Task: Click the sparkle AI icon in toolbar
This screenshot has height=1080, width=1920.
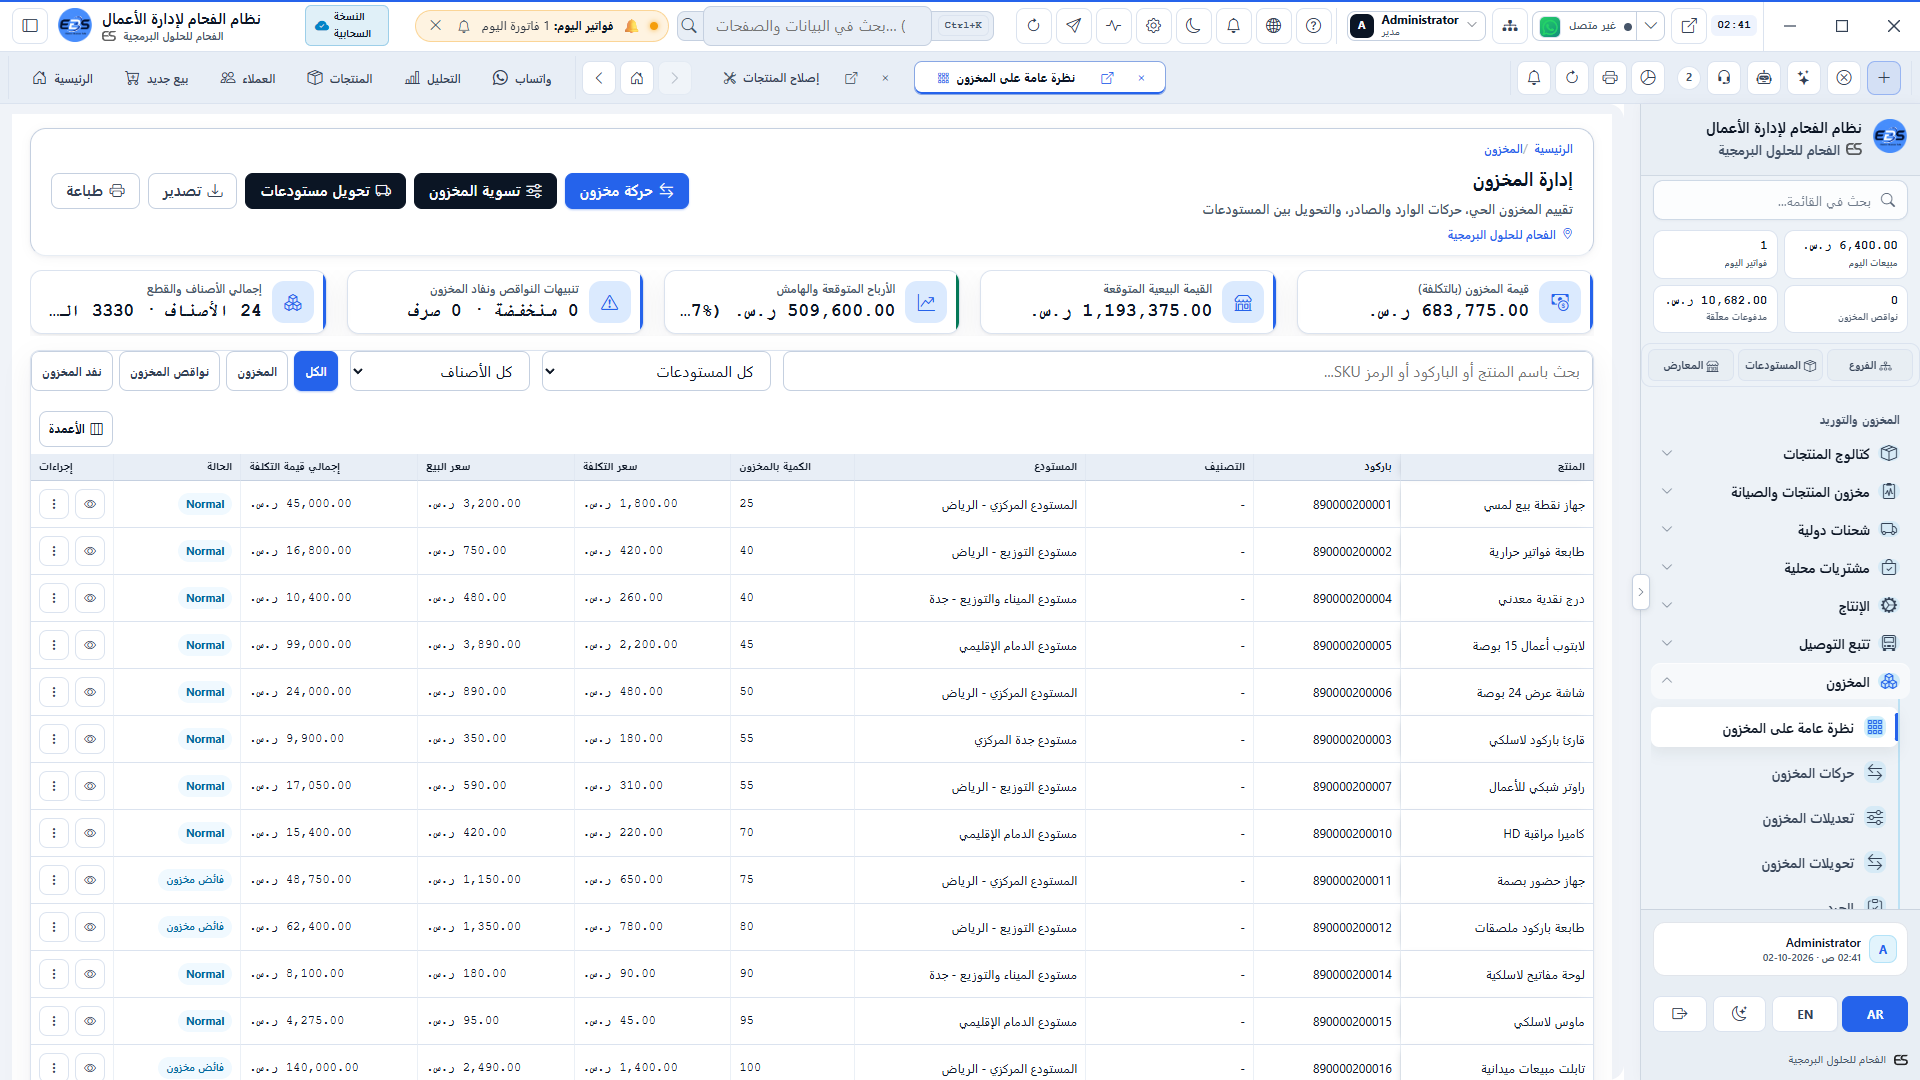Action: (1803, 78)
